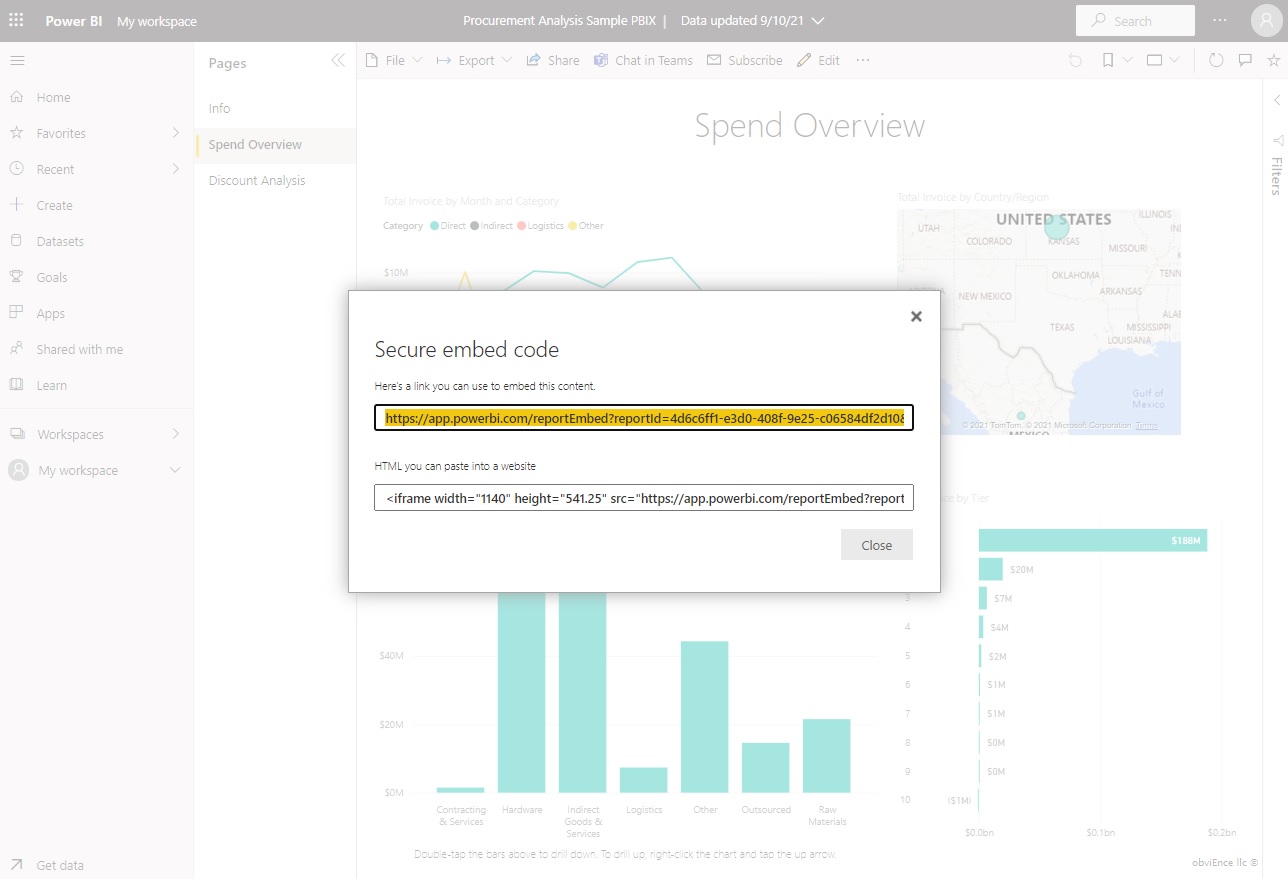The image size is (1288, 879).
Task: Collapse the right Filters pane
Action: (x=1277, y=100)
